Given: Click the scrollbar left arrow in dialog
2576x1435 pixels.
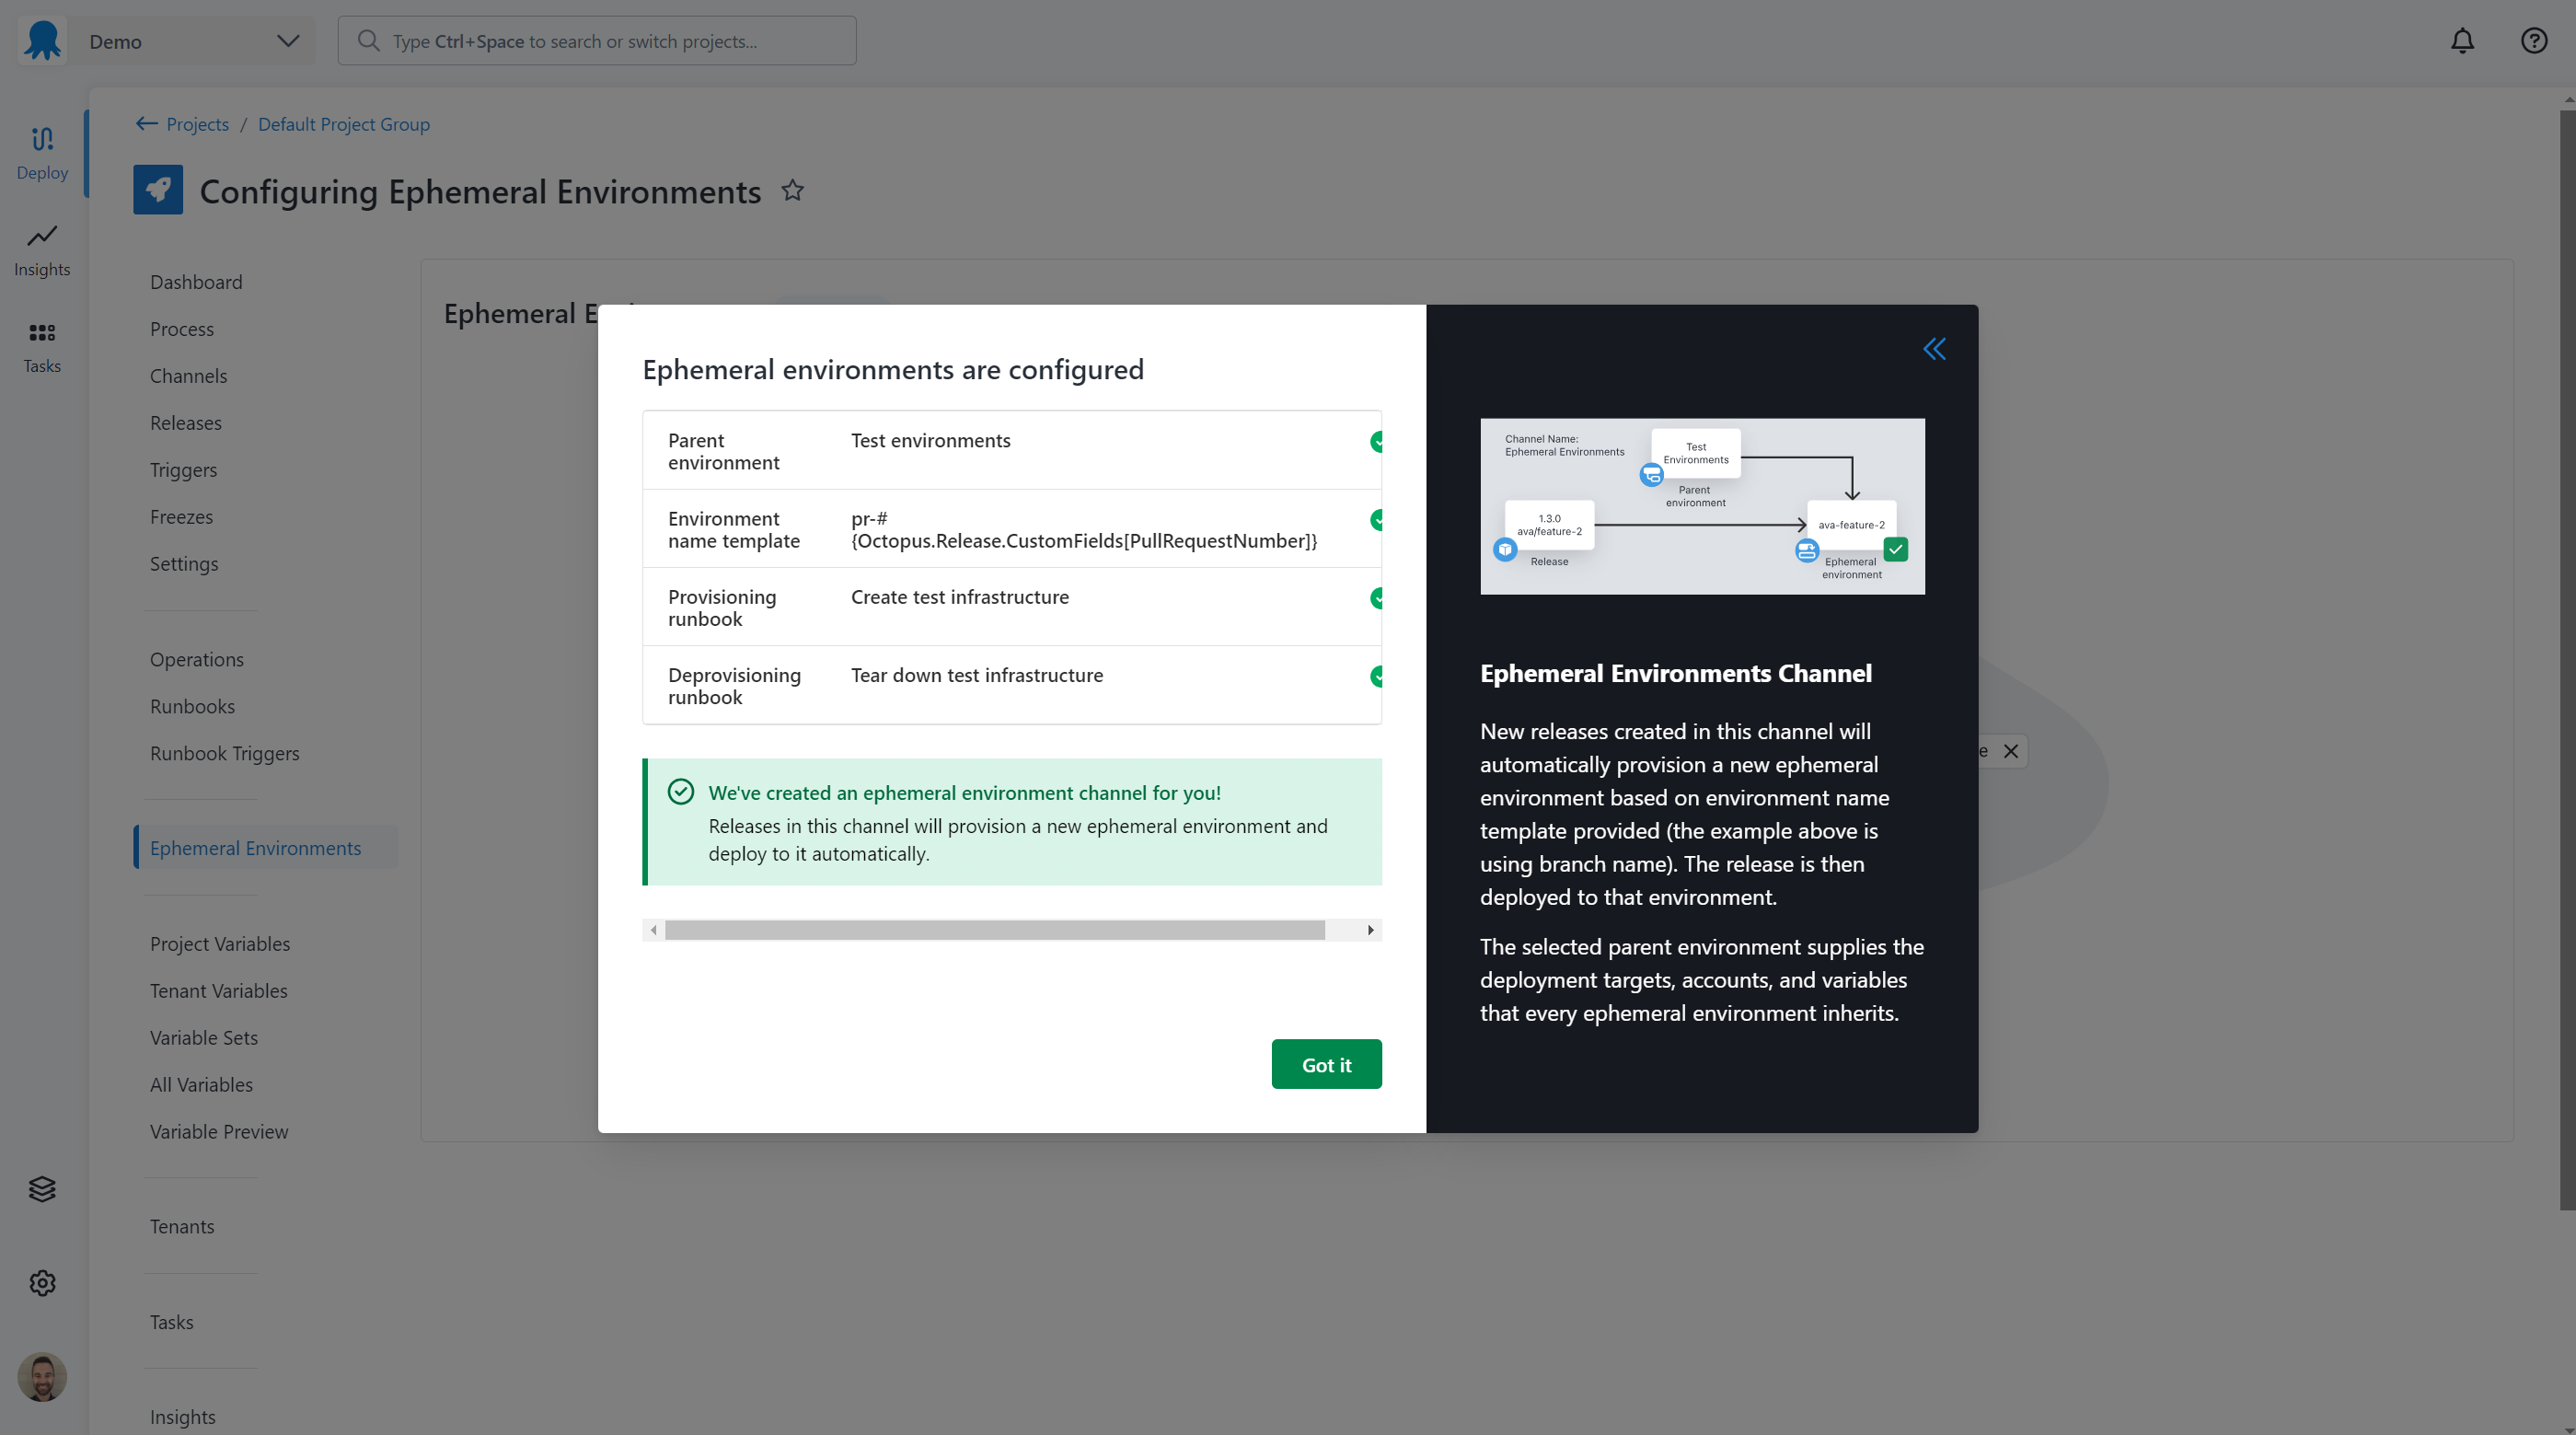Looking at the screenshot, I should (654, 930).
